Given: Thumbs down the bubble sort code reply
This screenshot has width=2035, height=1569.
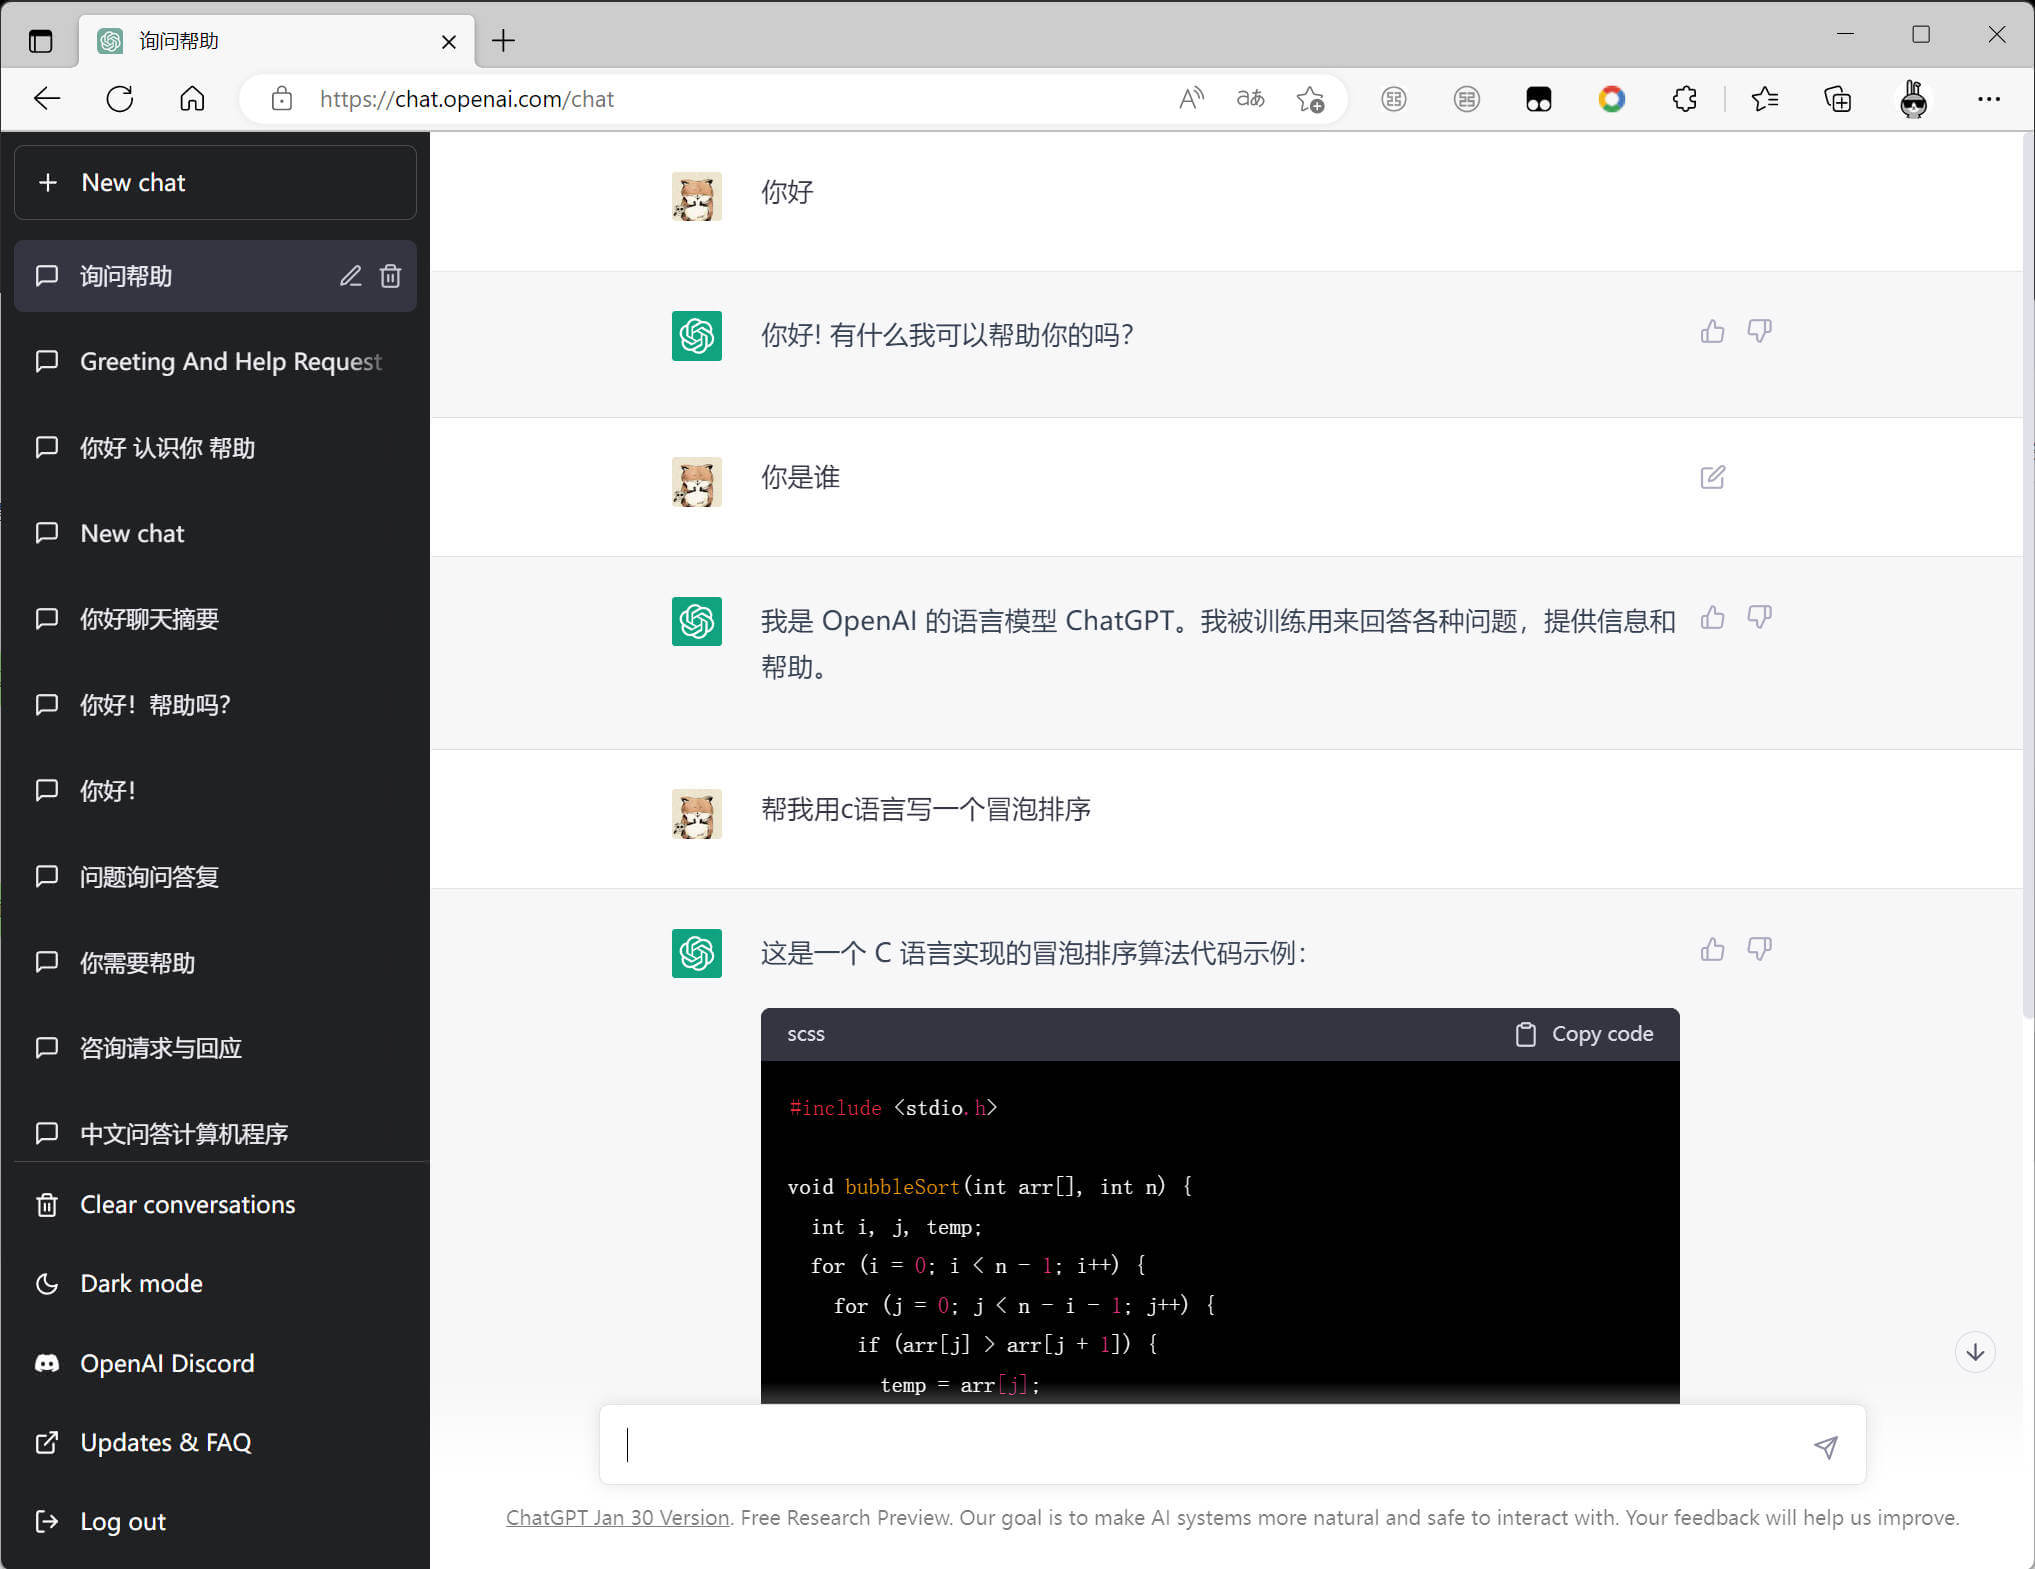Looking at the screenshot, I should point(1759,949).
